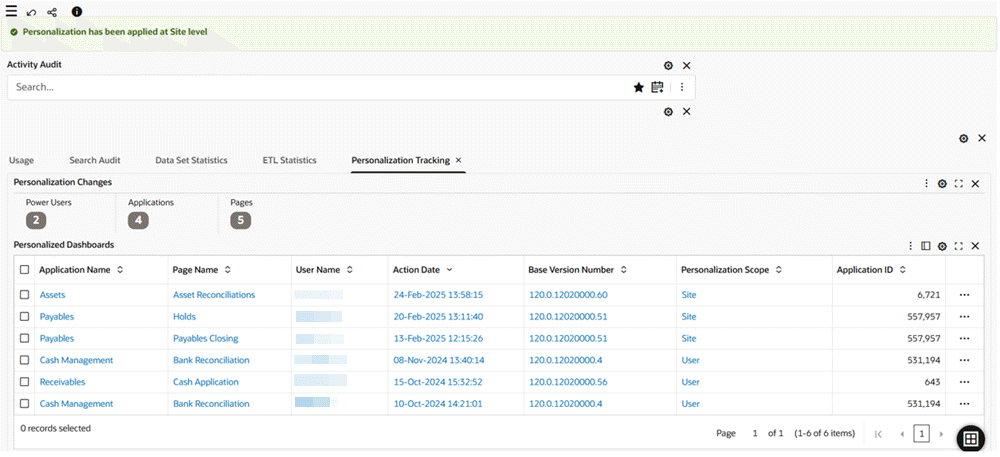The height and width of the screenshot is (457, 1000).
Task: Select page number 1 in pagination
Action: [x=922, y=434]
